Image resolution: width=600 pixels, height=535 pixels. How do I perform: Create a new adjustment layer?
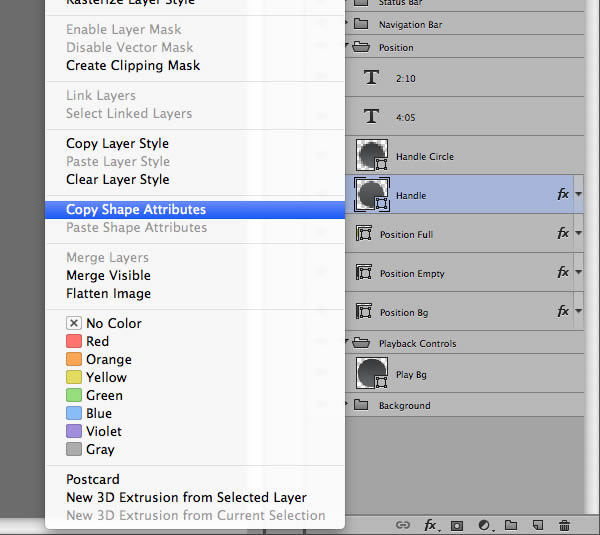click(x=484, y=524)
